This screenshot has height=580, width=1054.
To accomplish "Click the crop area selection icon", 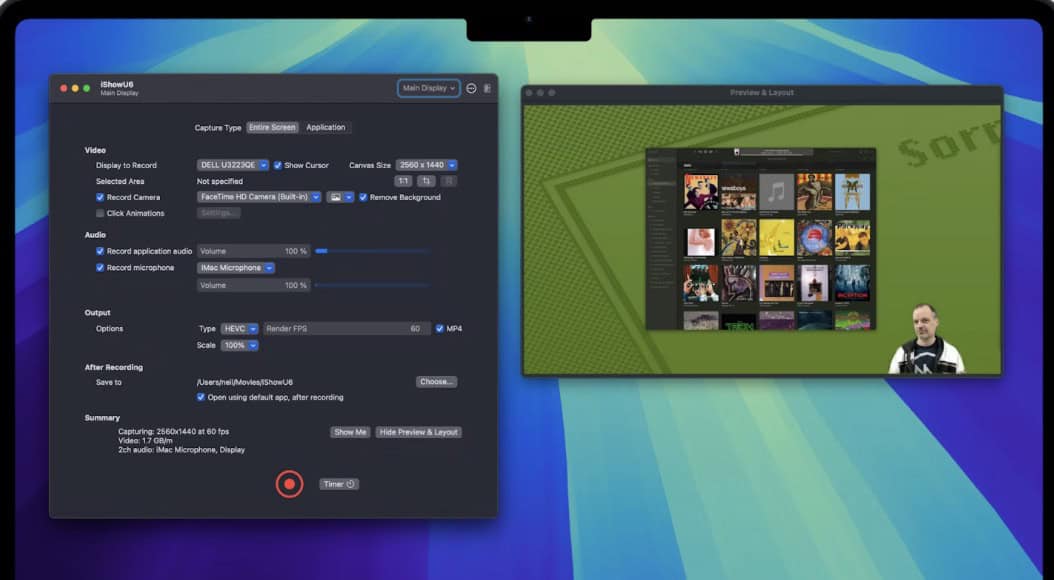I will click(x=426, y=181).
